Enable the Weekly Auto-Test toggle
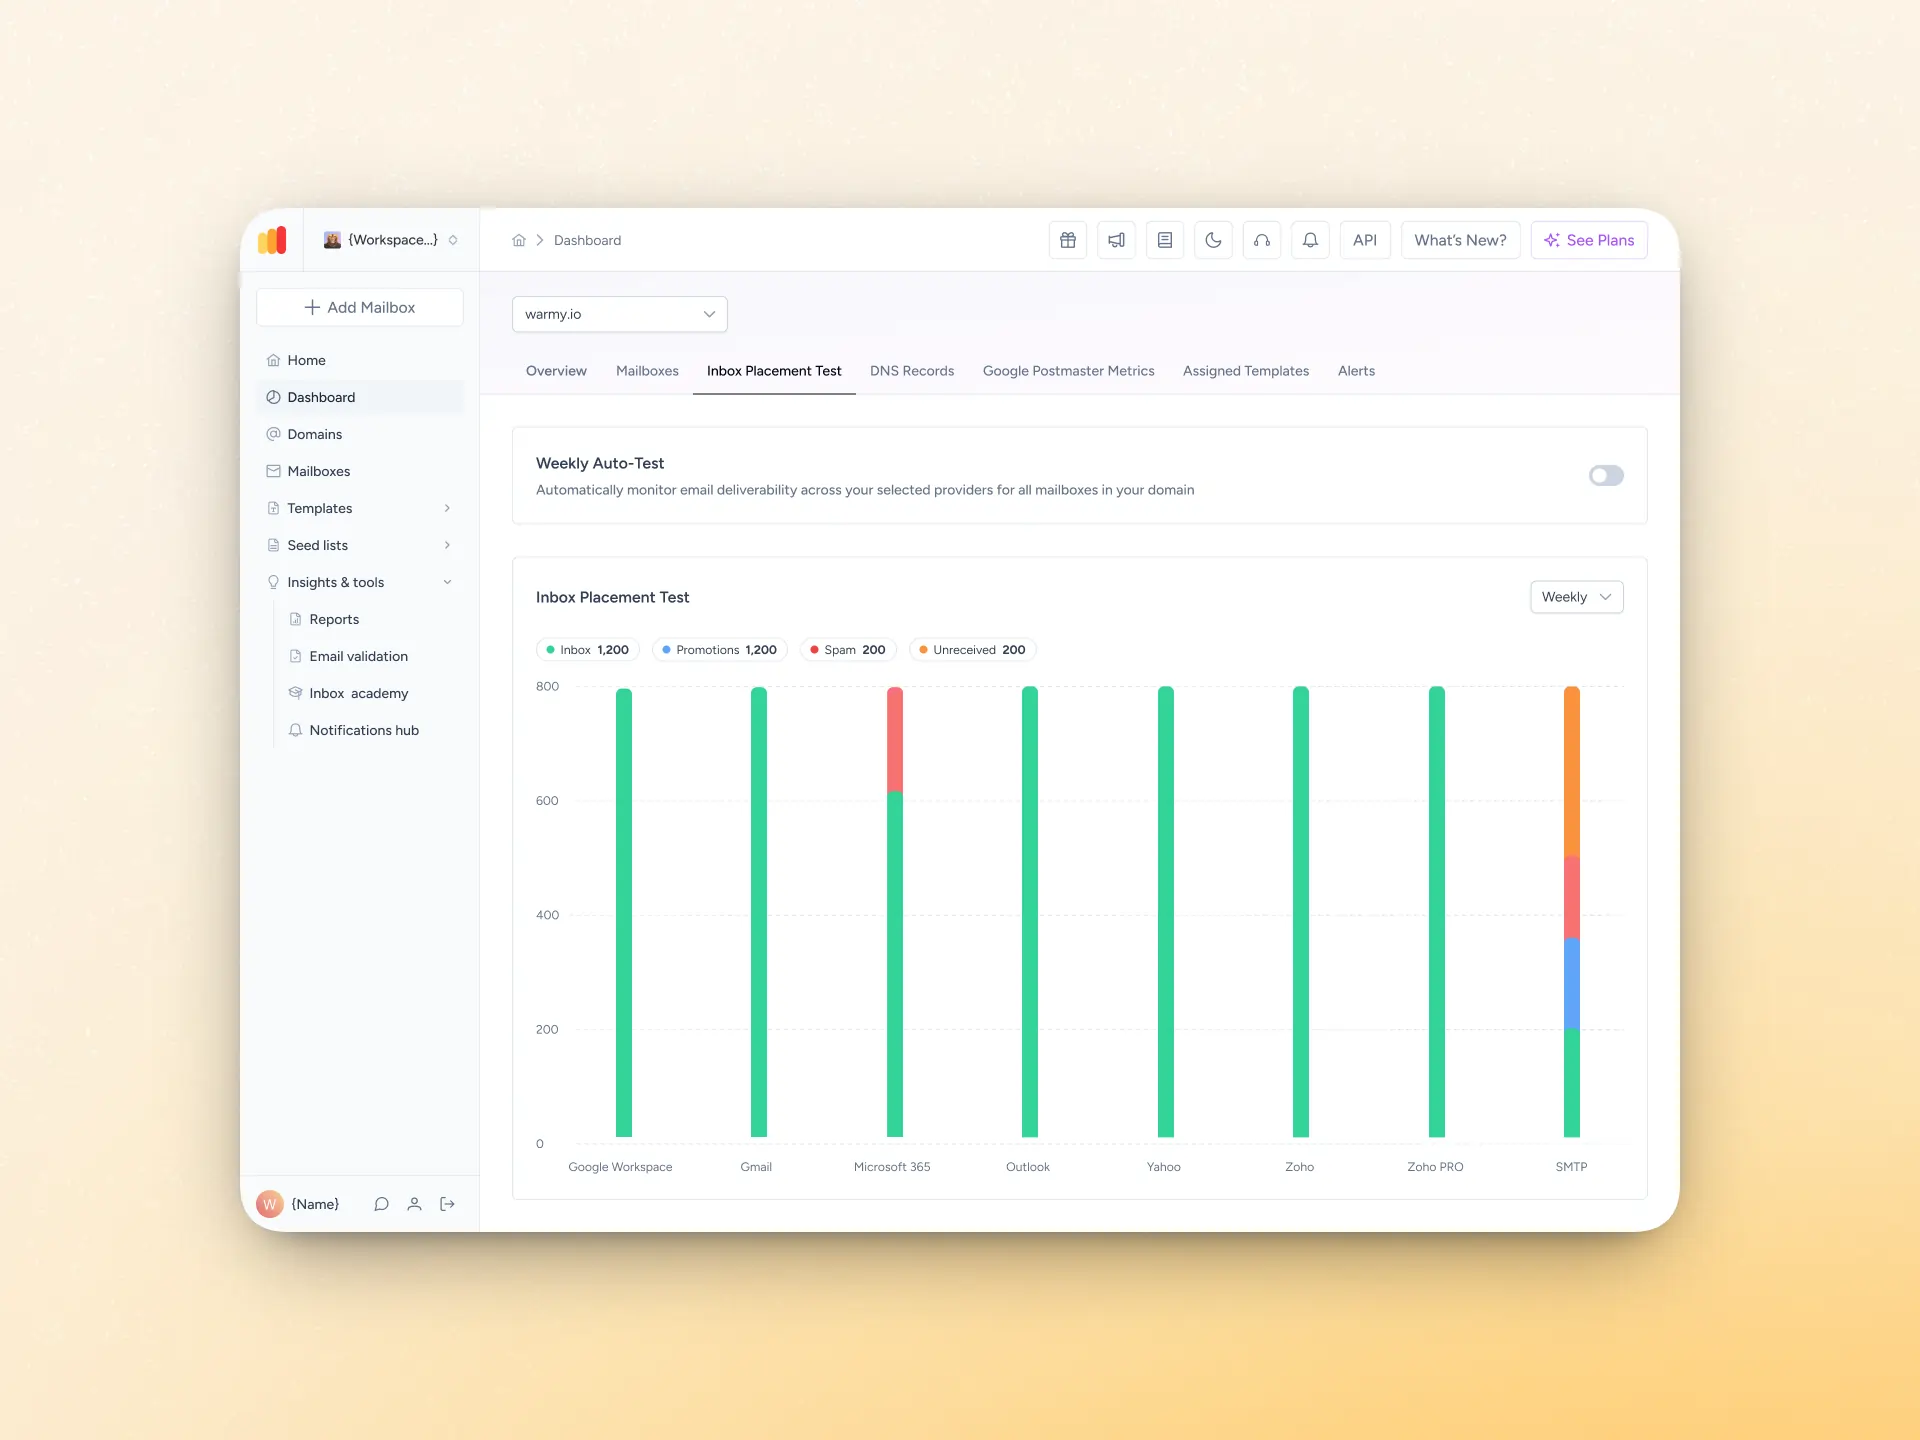1920x1440 pixels. [x=1606, y=476]
